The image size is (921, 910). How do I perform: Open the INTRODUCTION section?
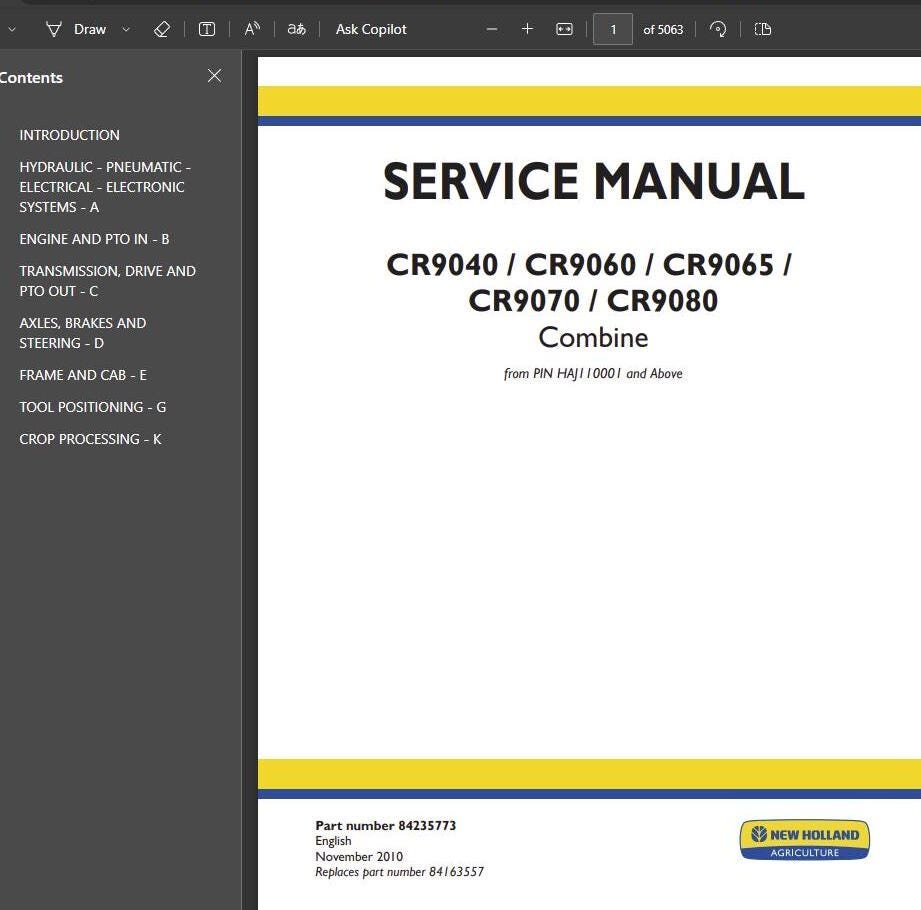(x=69, y=135)
